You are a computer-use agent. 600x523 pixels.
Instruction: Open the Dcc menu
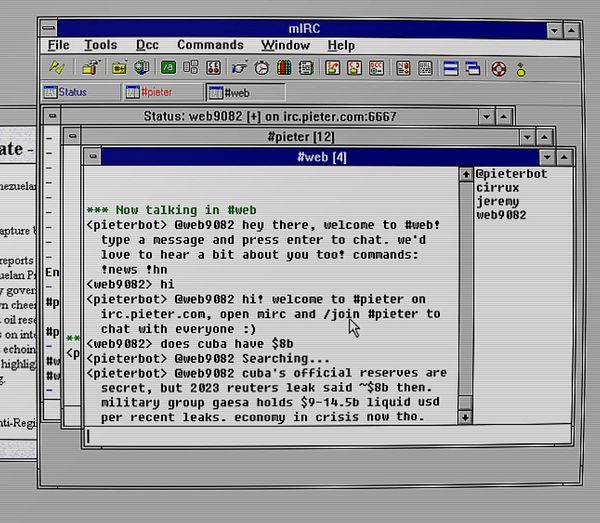(147, 45)
